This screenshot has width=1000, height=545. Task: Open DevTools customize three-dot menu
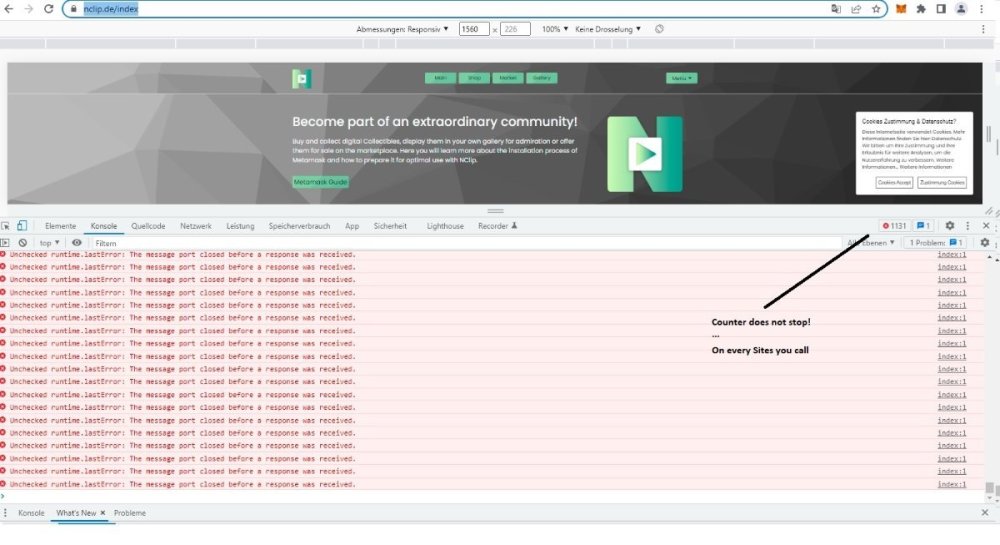(968, 226)
